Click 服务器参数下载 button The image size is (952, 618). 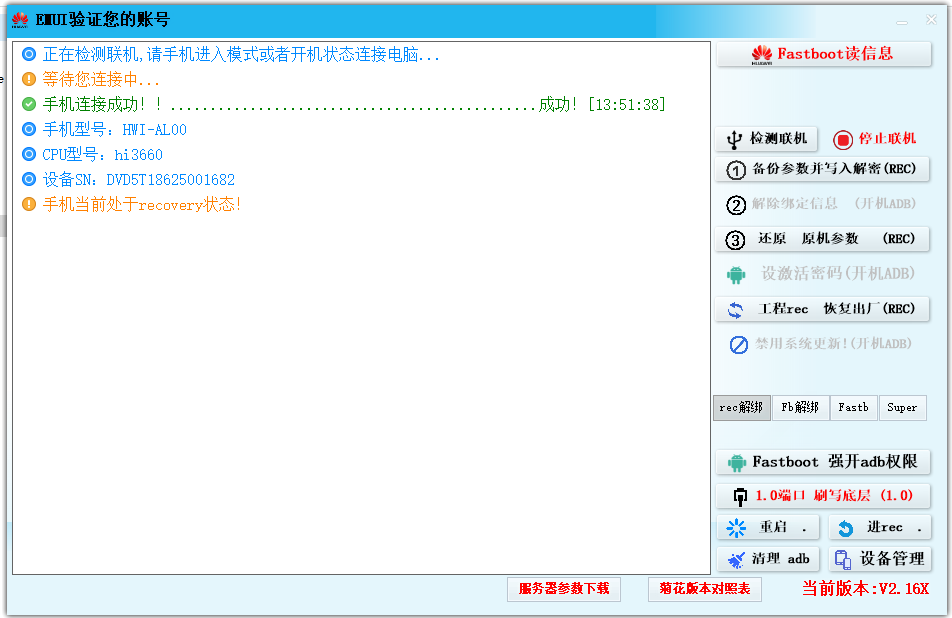tap(564, 589)
